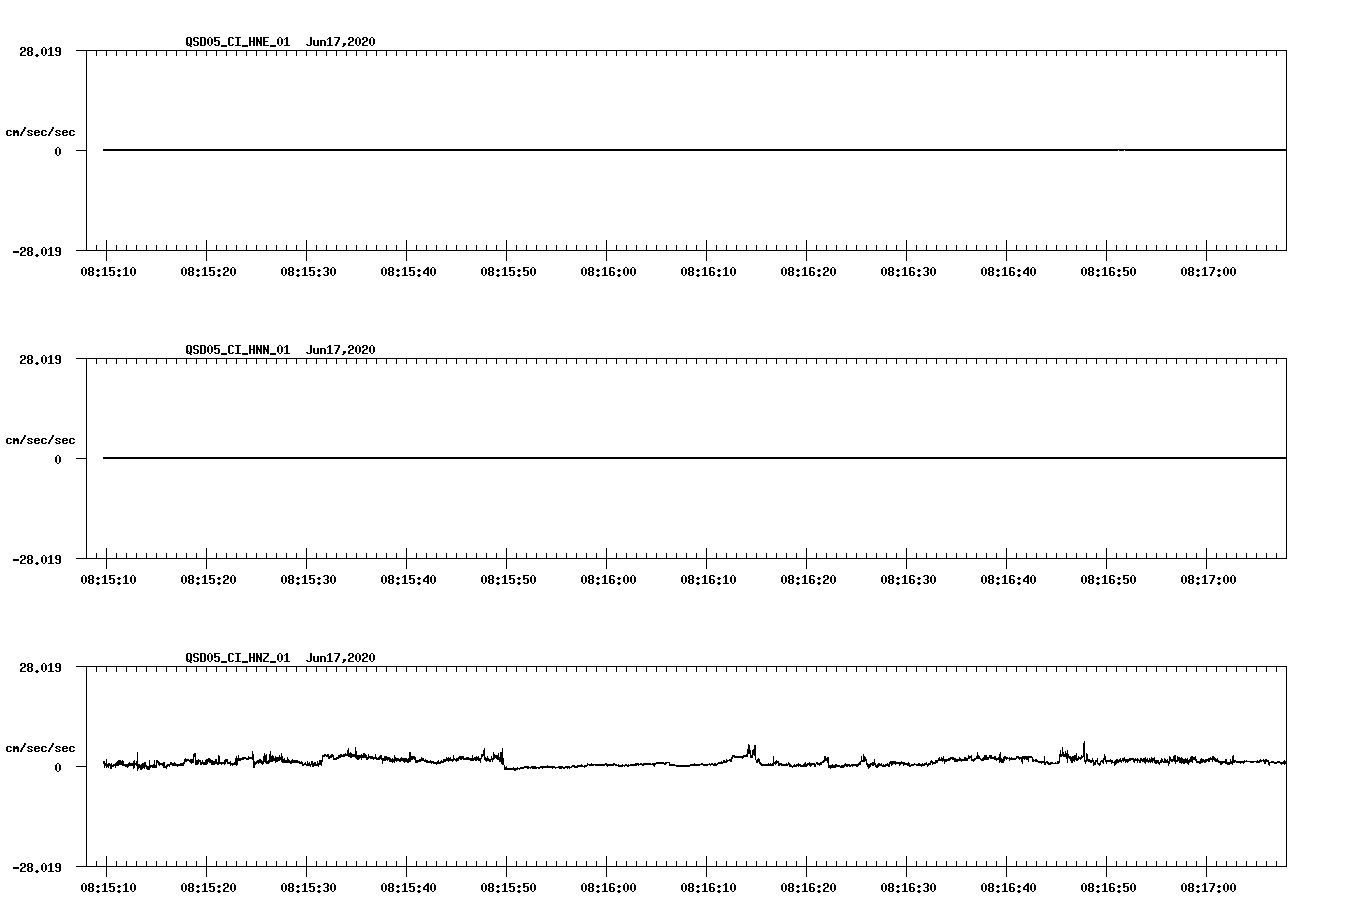Click 08:15:10 time label under HNZ plot
The image size is (1358, 924).
tap(108, 888)
